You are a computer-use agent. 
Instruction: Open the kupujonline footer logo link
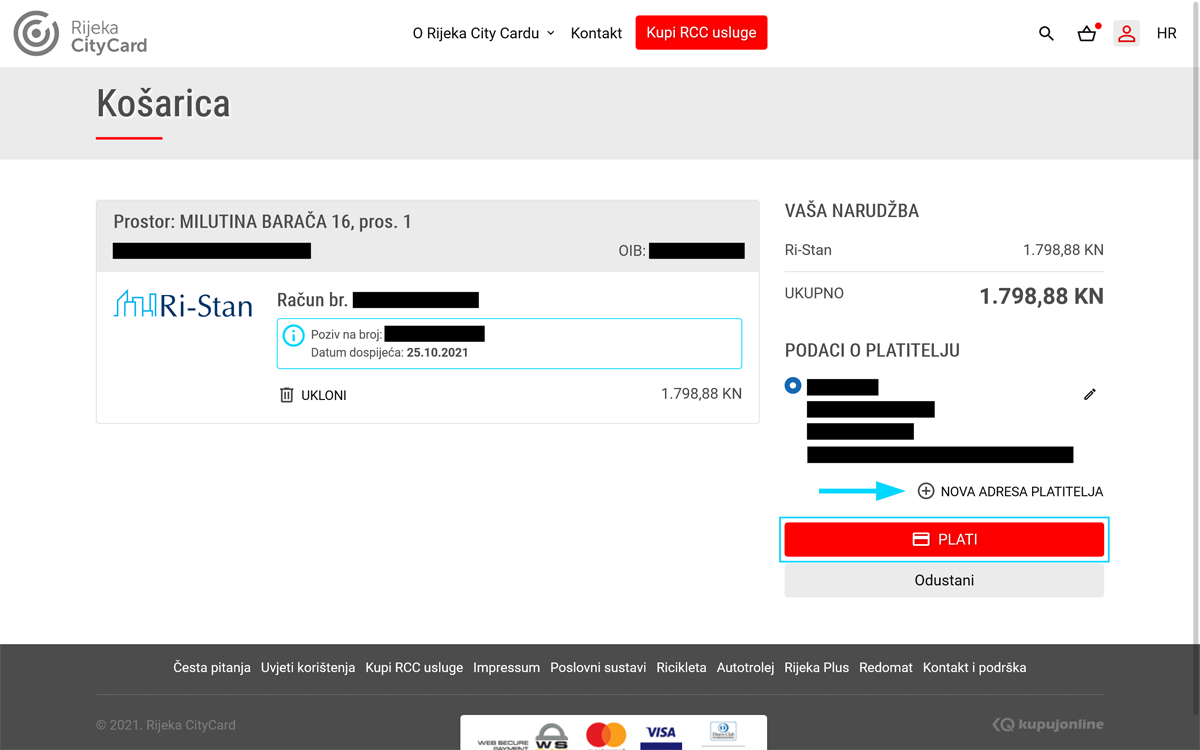[x=1048, y=724]
